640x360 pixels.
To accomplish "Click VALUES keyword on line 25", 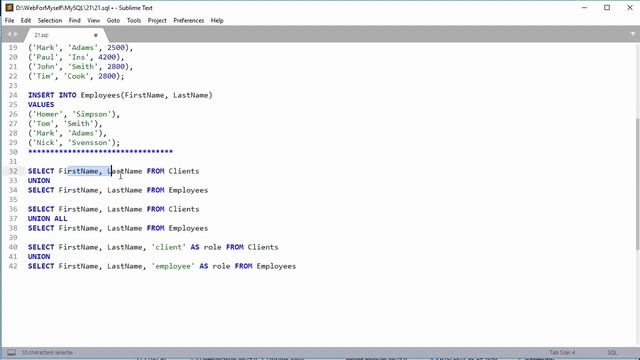I will (41, 104).
